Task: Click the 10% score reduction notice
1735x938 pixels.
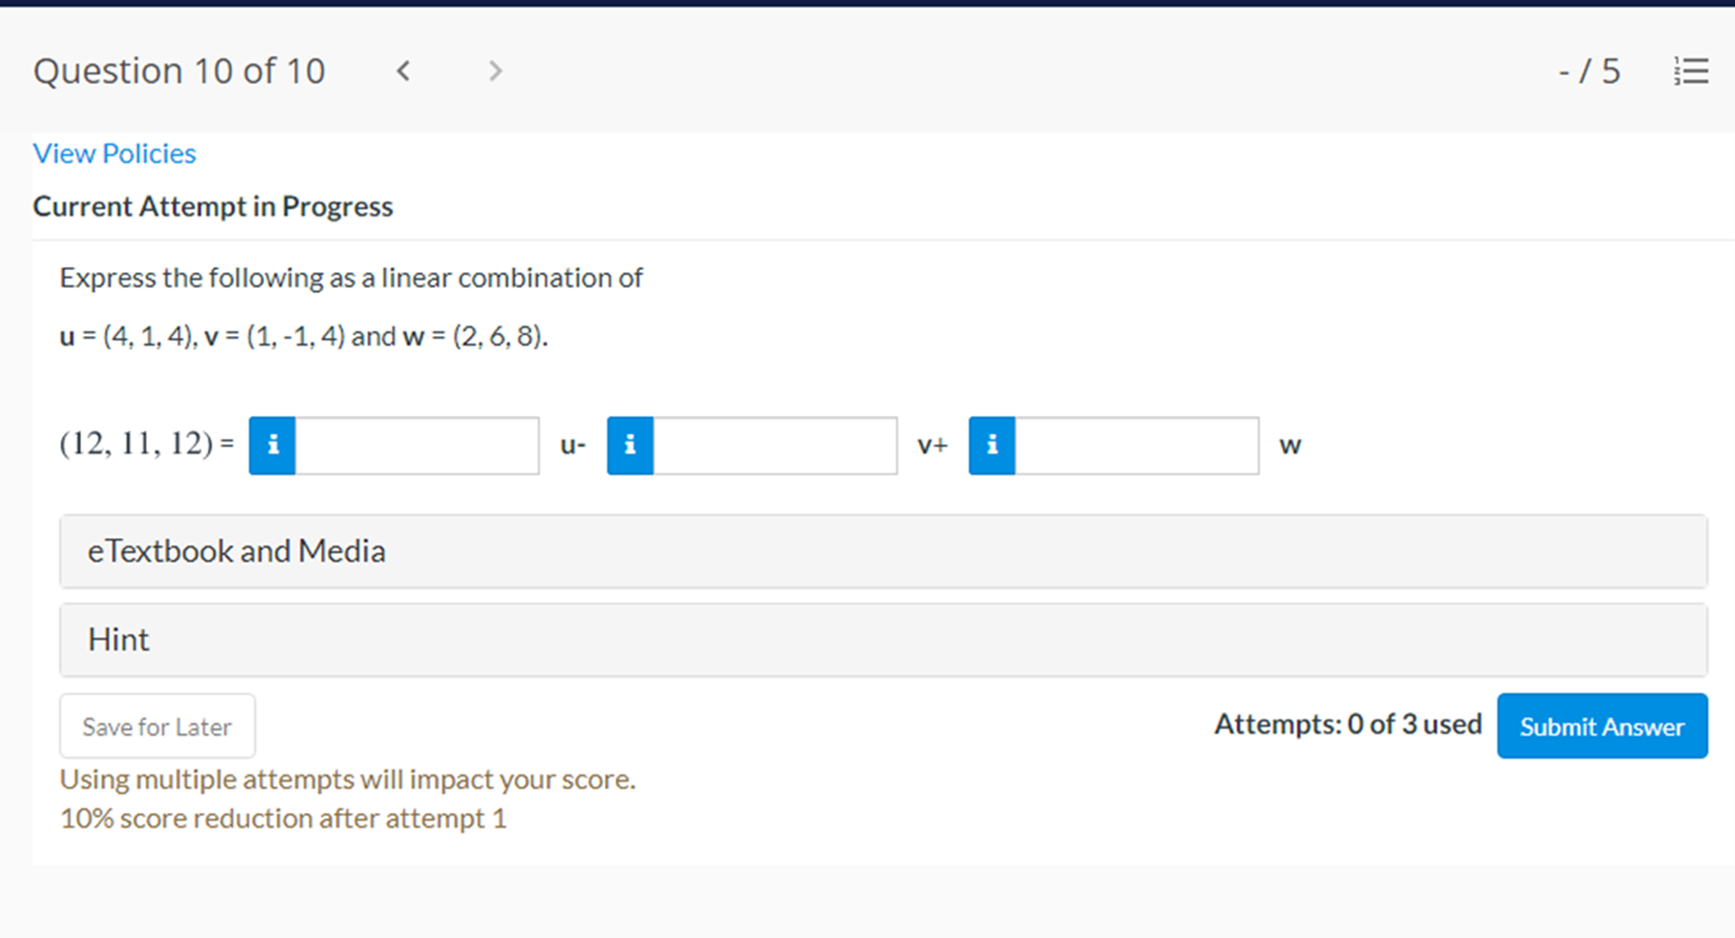Action: click(x=283, y=817)
